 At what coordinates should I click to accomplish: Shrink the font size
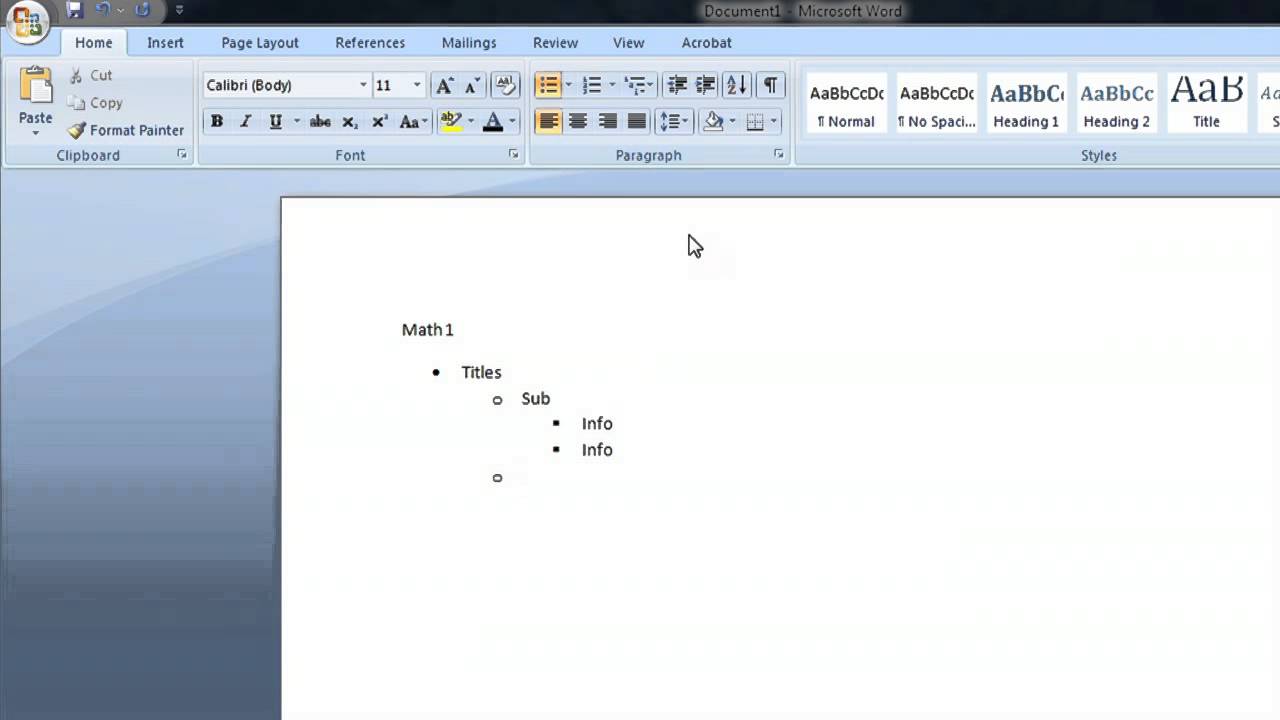472,86
